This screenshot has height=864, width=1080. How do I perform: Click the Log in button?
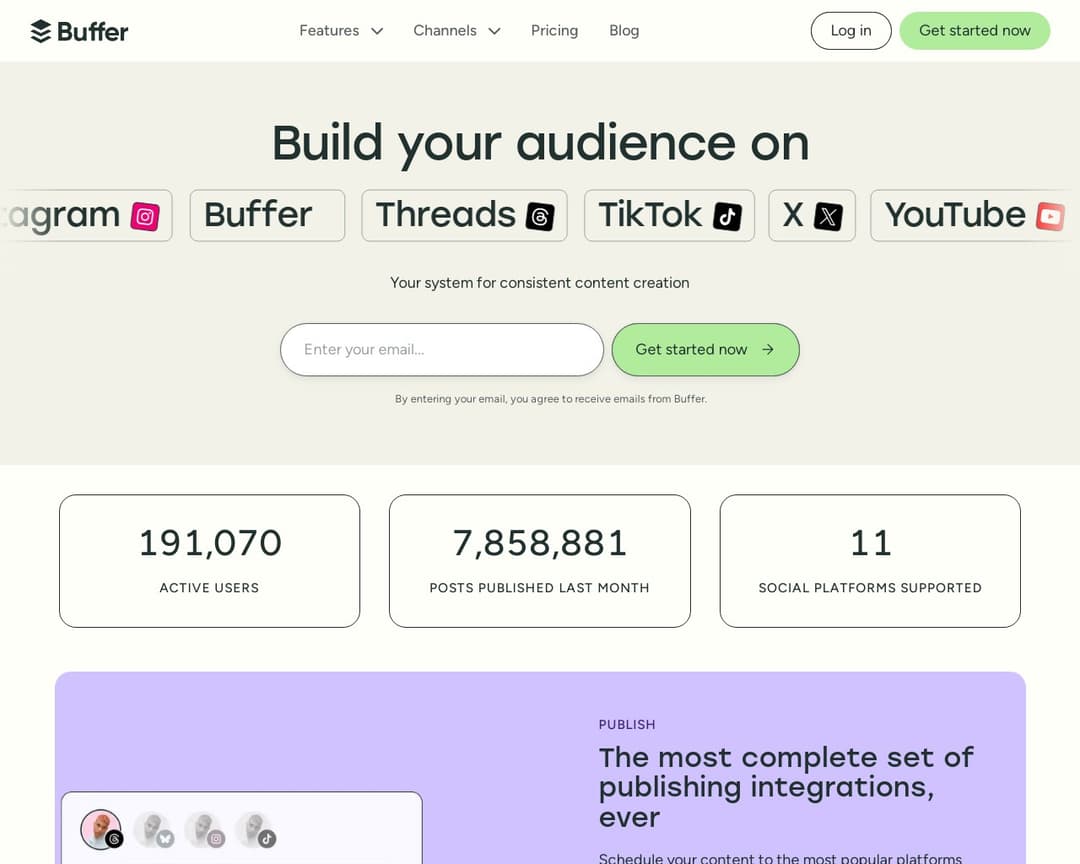coord(851,30)
